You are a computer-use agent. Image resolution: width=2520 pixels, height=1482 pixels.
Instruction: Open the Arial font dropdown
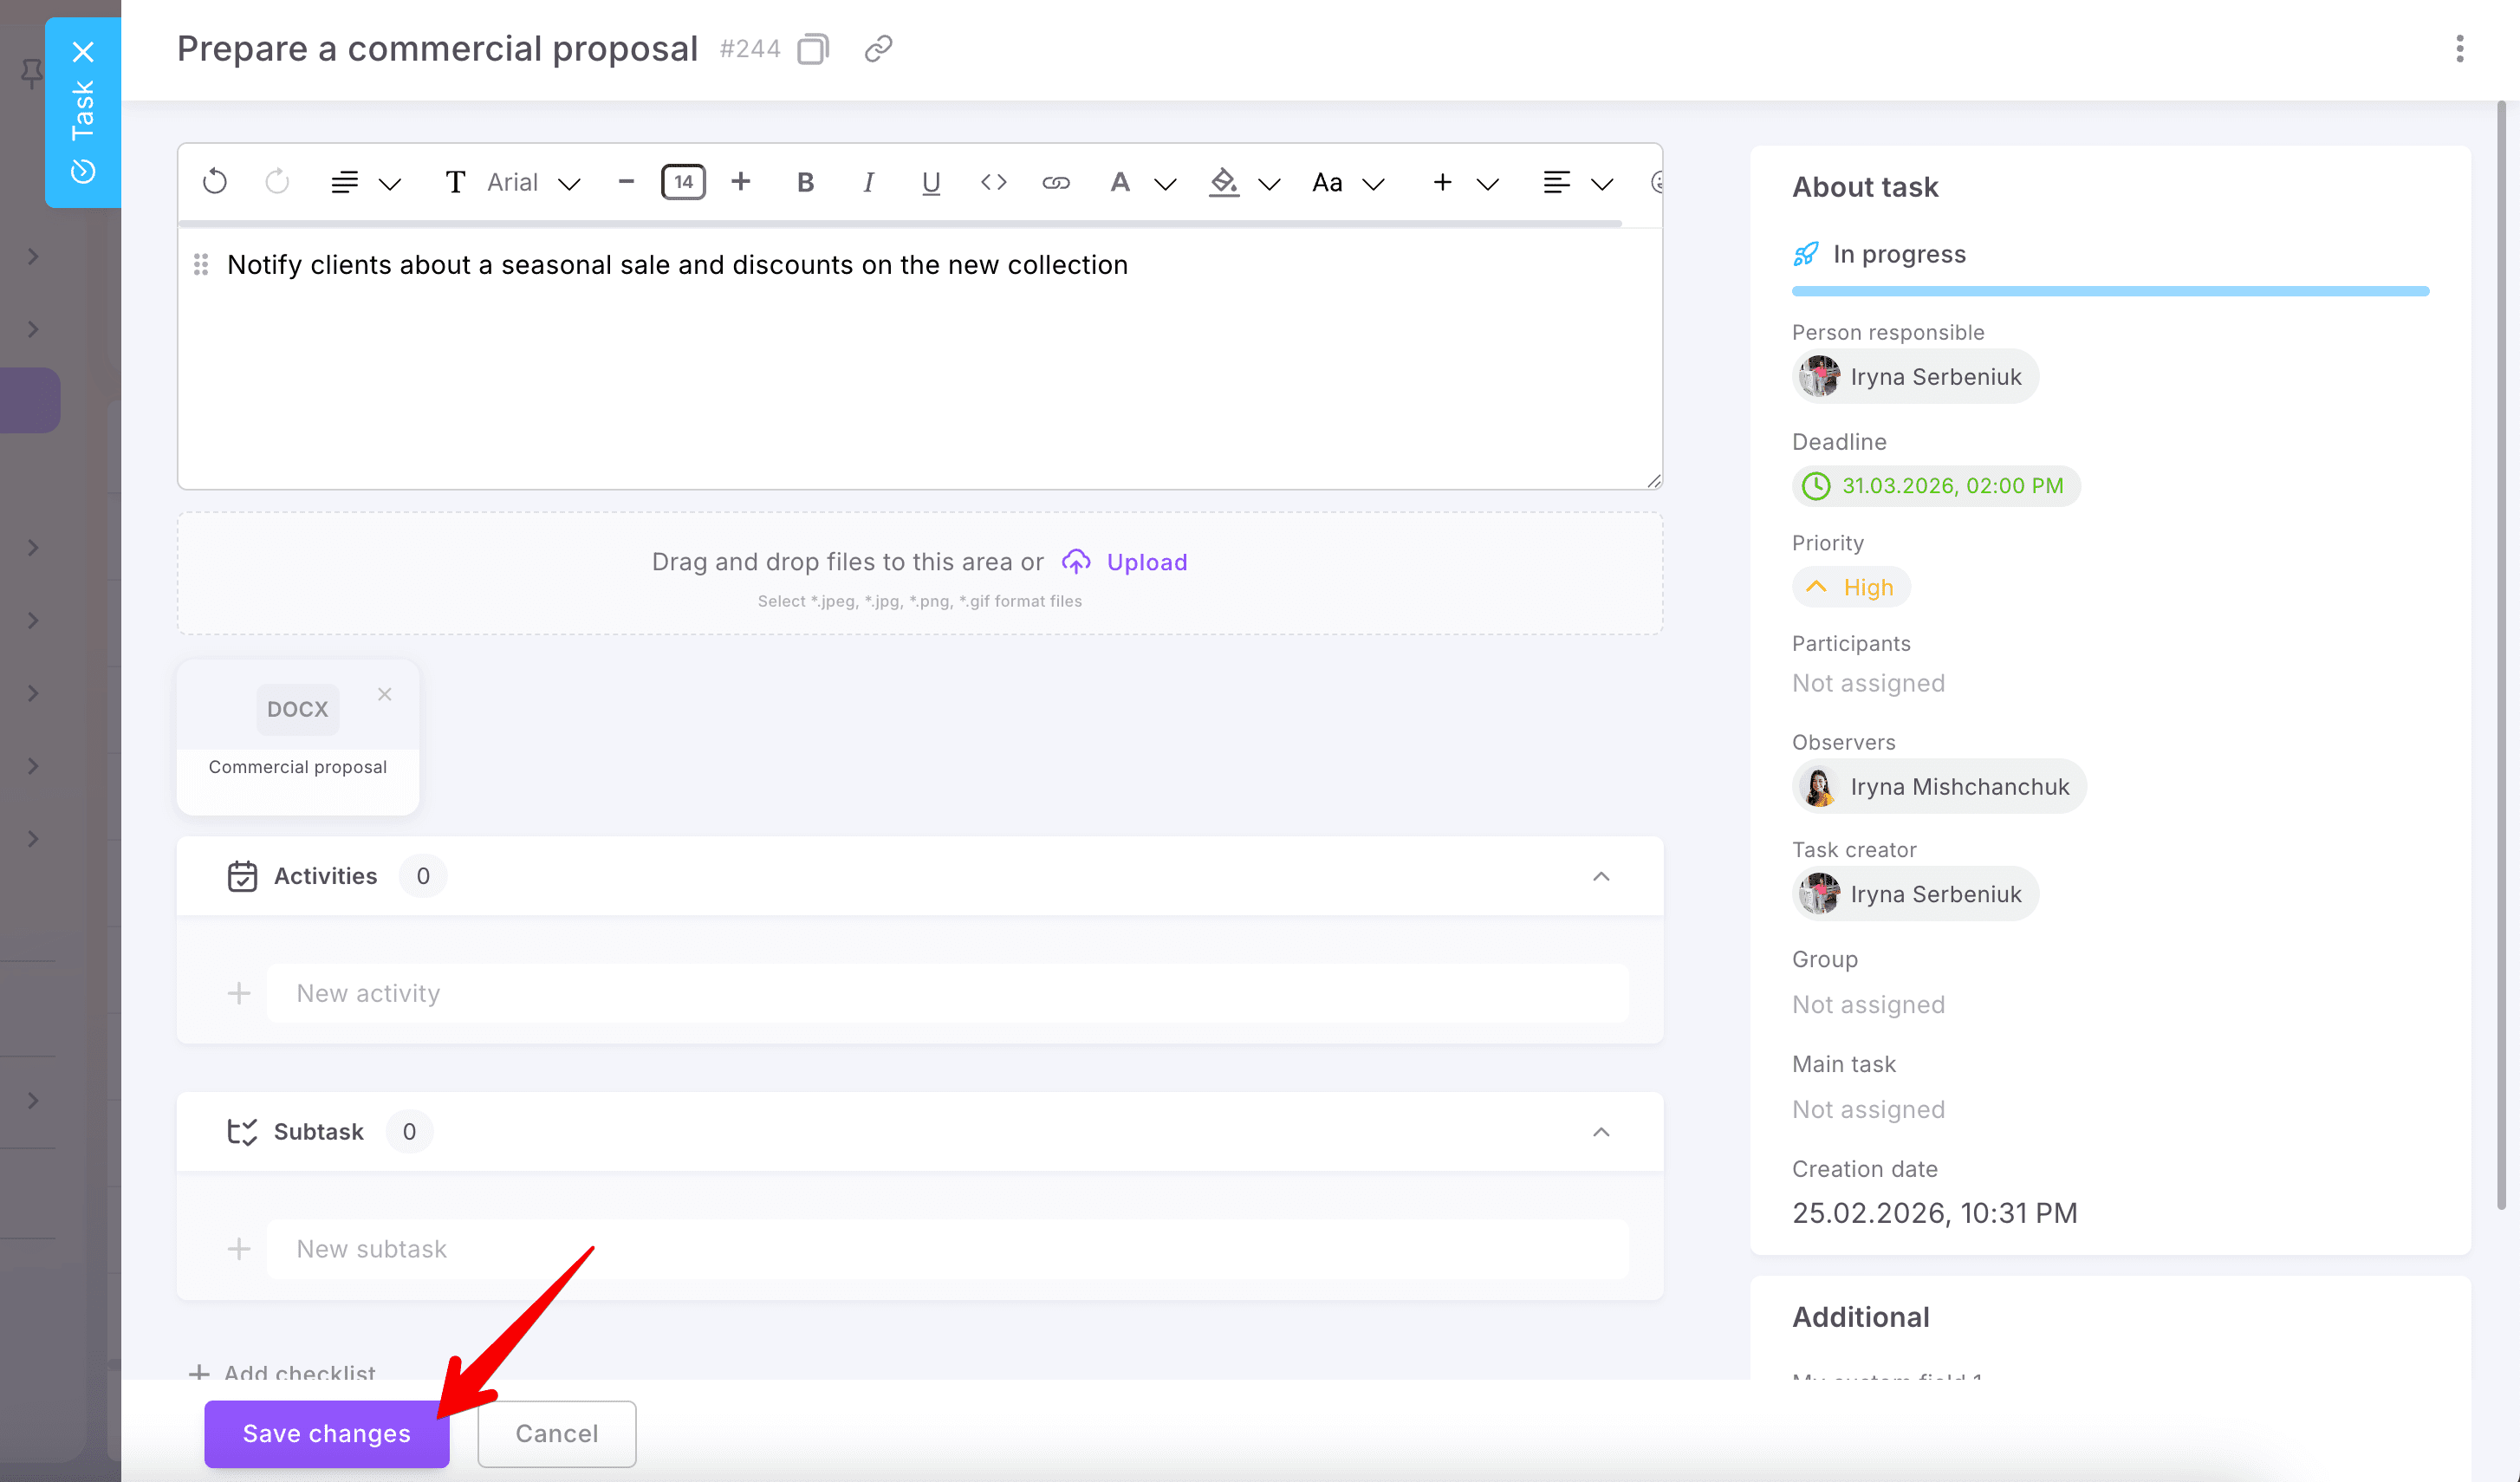pos(533,182)
